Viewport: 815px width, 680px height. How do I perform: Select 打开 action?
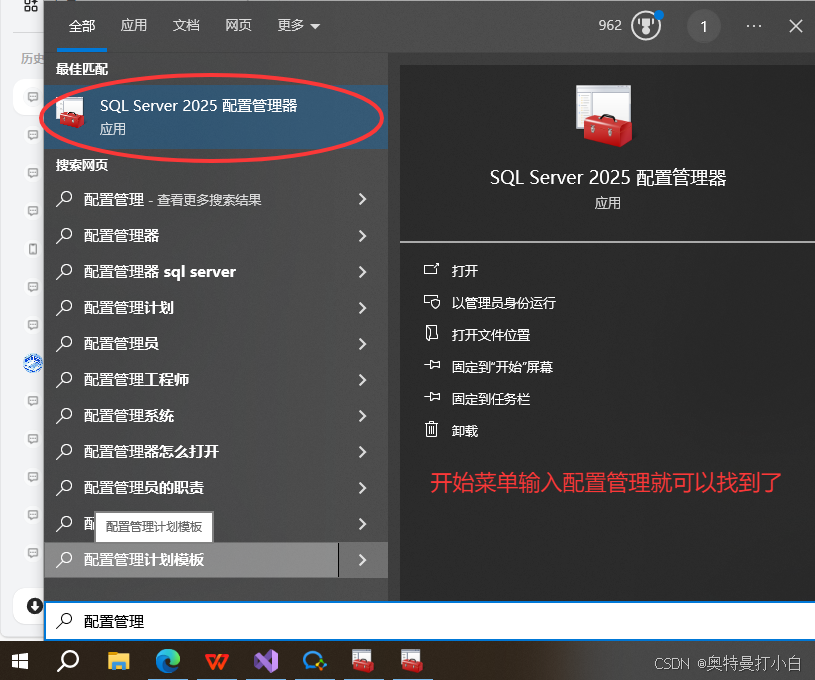pyautogui.click(x=465, y=271)
